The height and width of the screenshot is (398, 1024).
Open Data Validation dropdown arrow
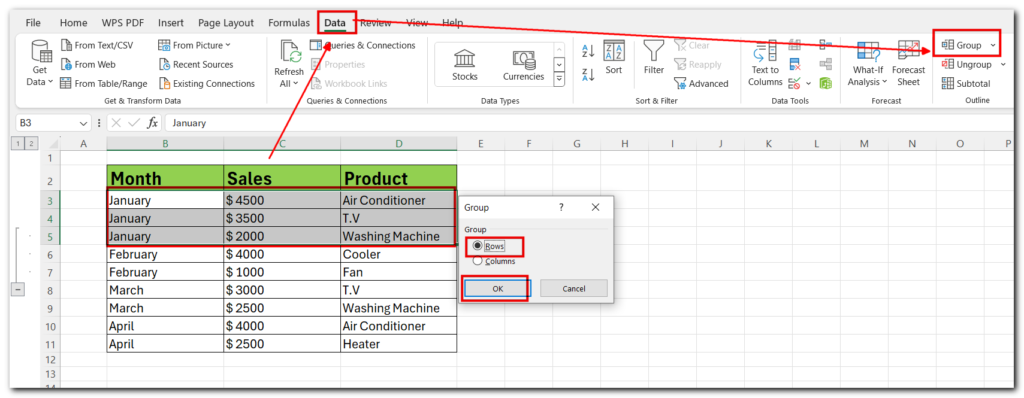click(808, 83)
